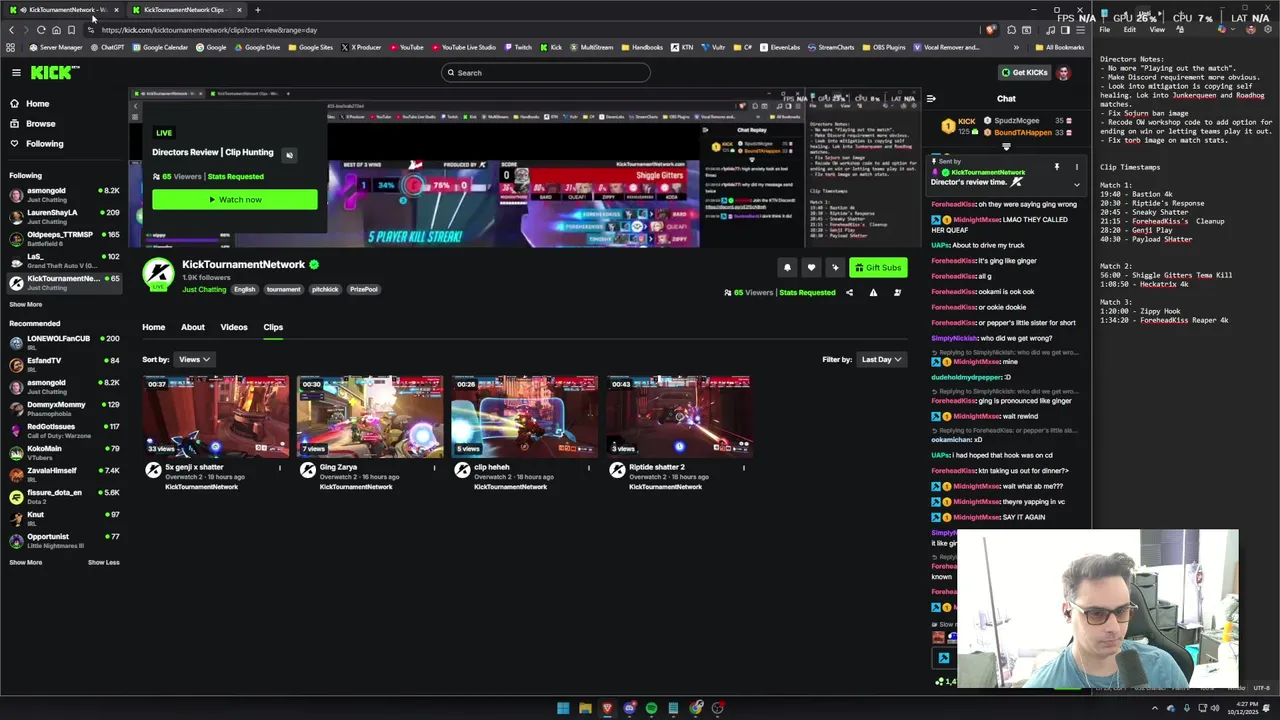Open fissure_dota_en recommended channel
The height and width of the screenshot is (720, 1280).
[64, 496]
